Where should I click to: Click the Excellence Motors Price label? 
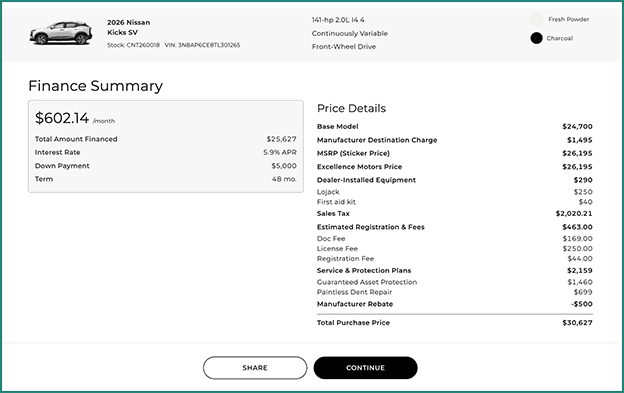359,167
